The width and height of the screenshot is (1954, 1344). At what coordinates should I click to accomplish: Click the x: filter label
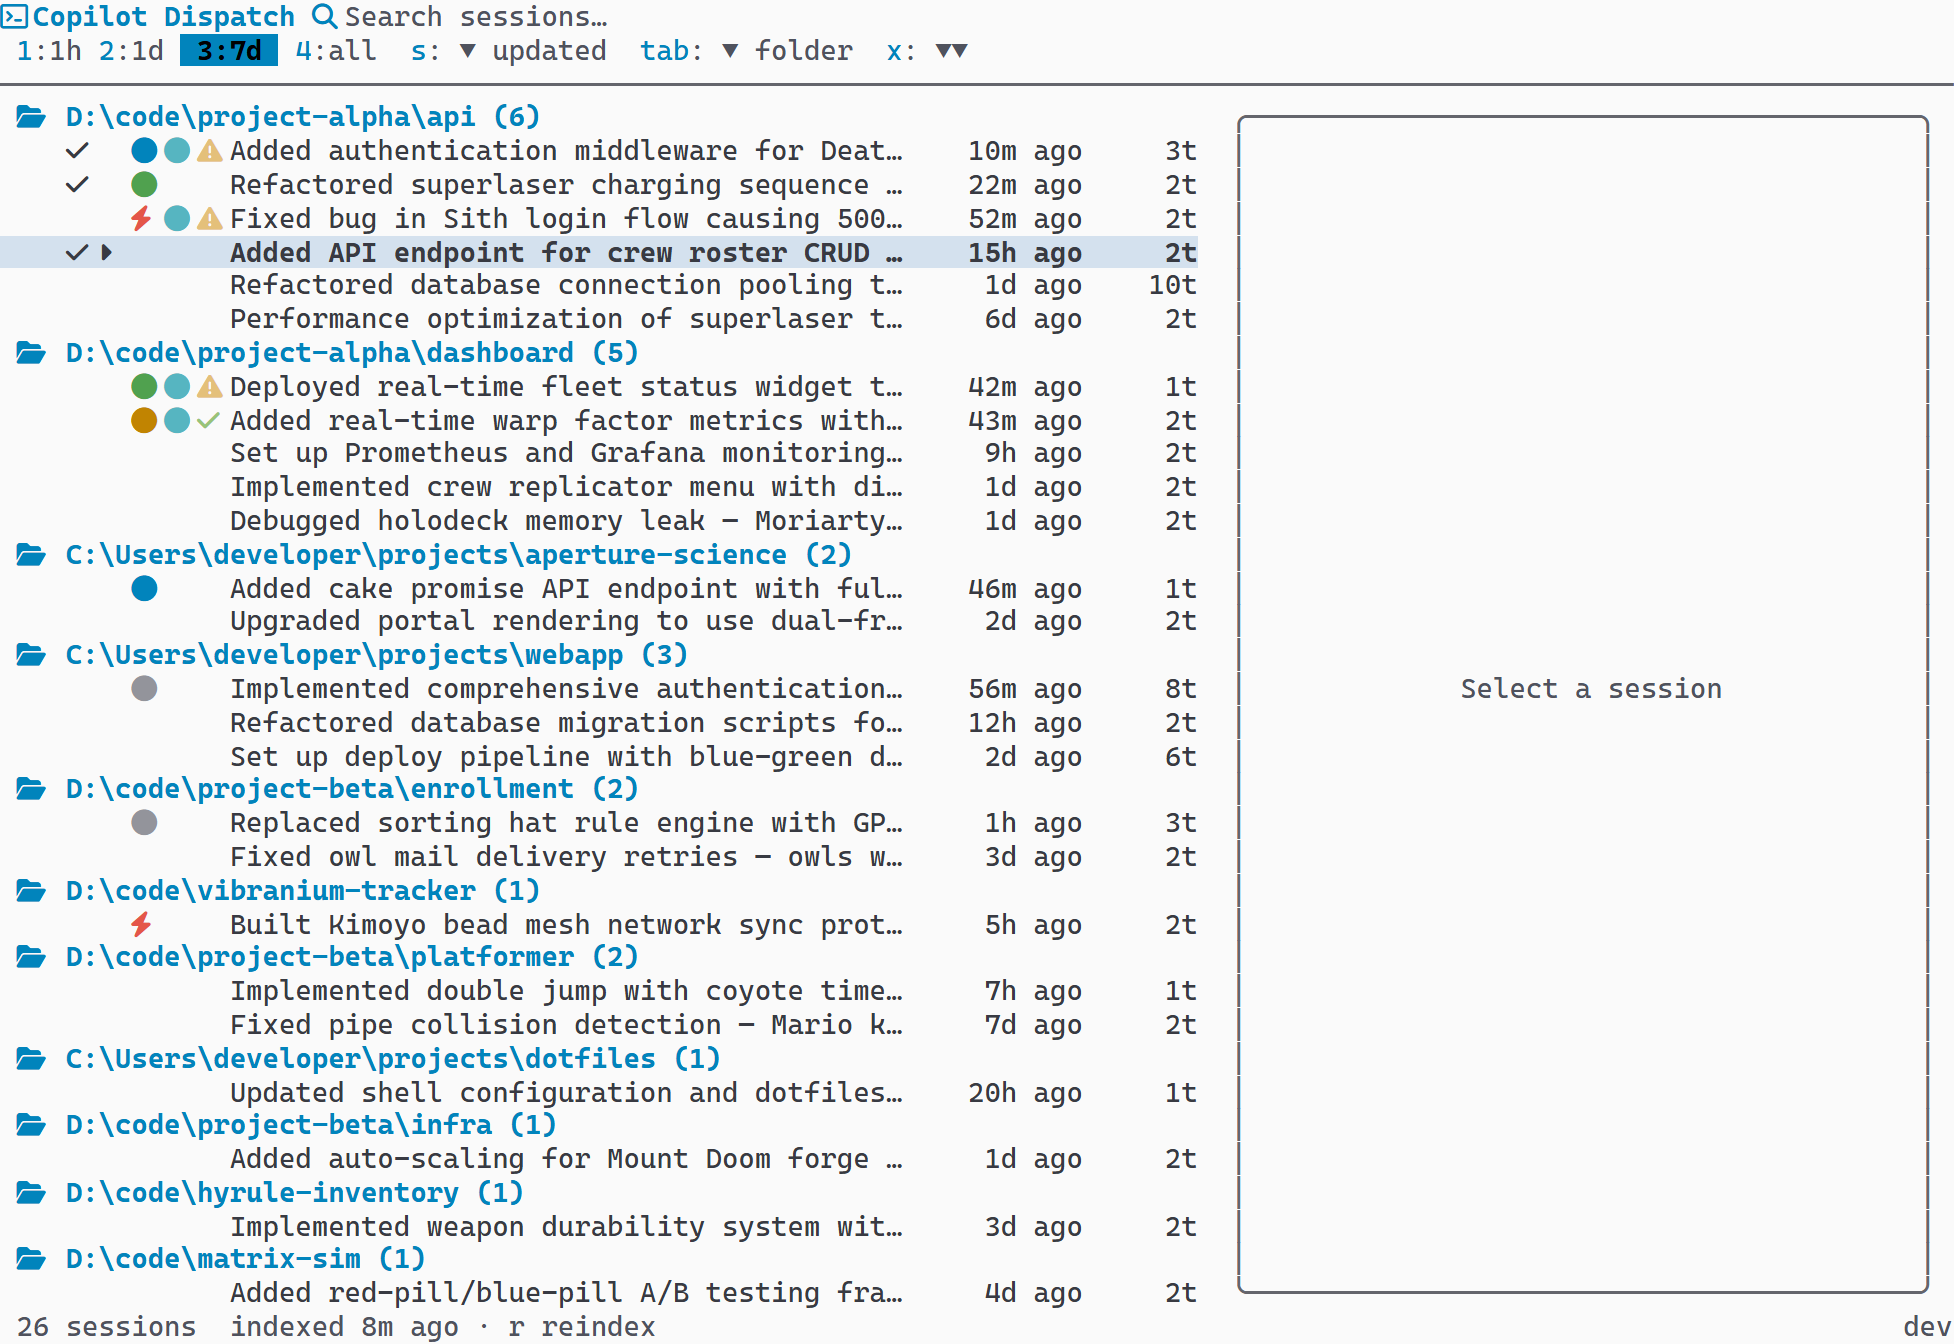[901, 51]
